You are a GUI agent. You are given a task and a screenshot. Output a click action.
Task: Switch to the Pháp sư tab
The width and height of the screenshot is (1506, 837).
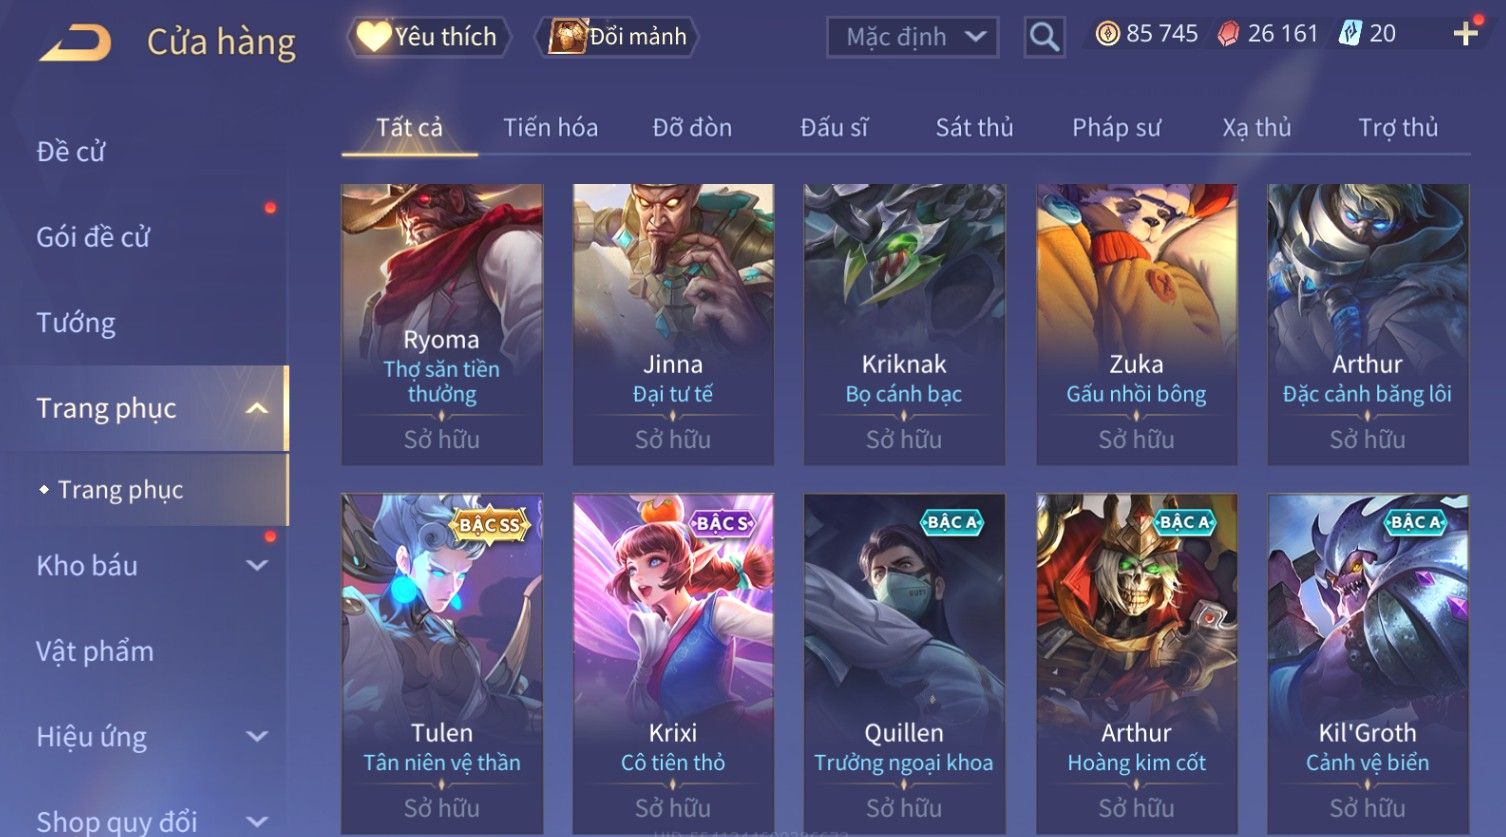point(1116,128)
